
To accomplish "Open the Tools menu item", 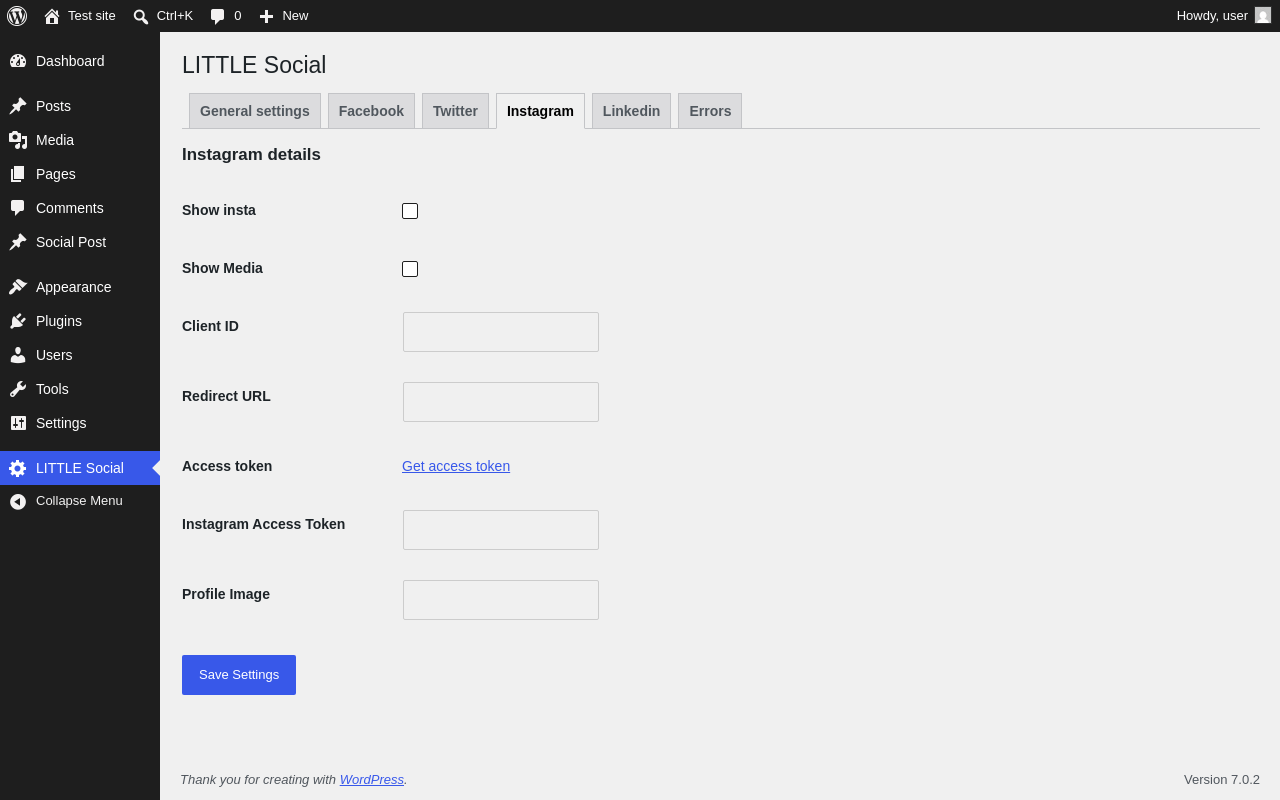I will (x=80, y=389).
